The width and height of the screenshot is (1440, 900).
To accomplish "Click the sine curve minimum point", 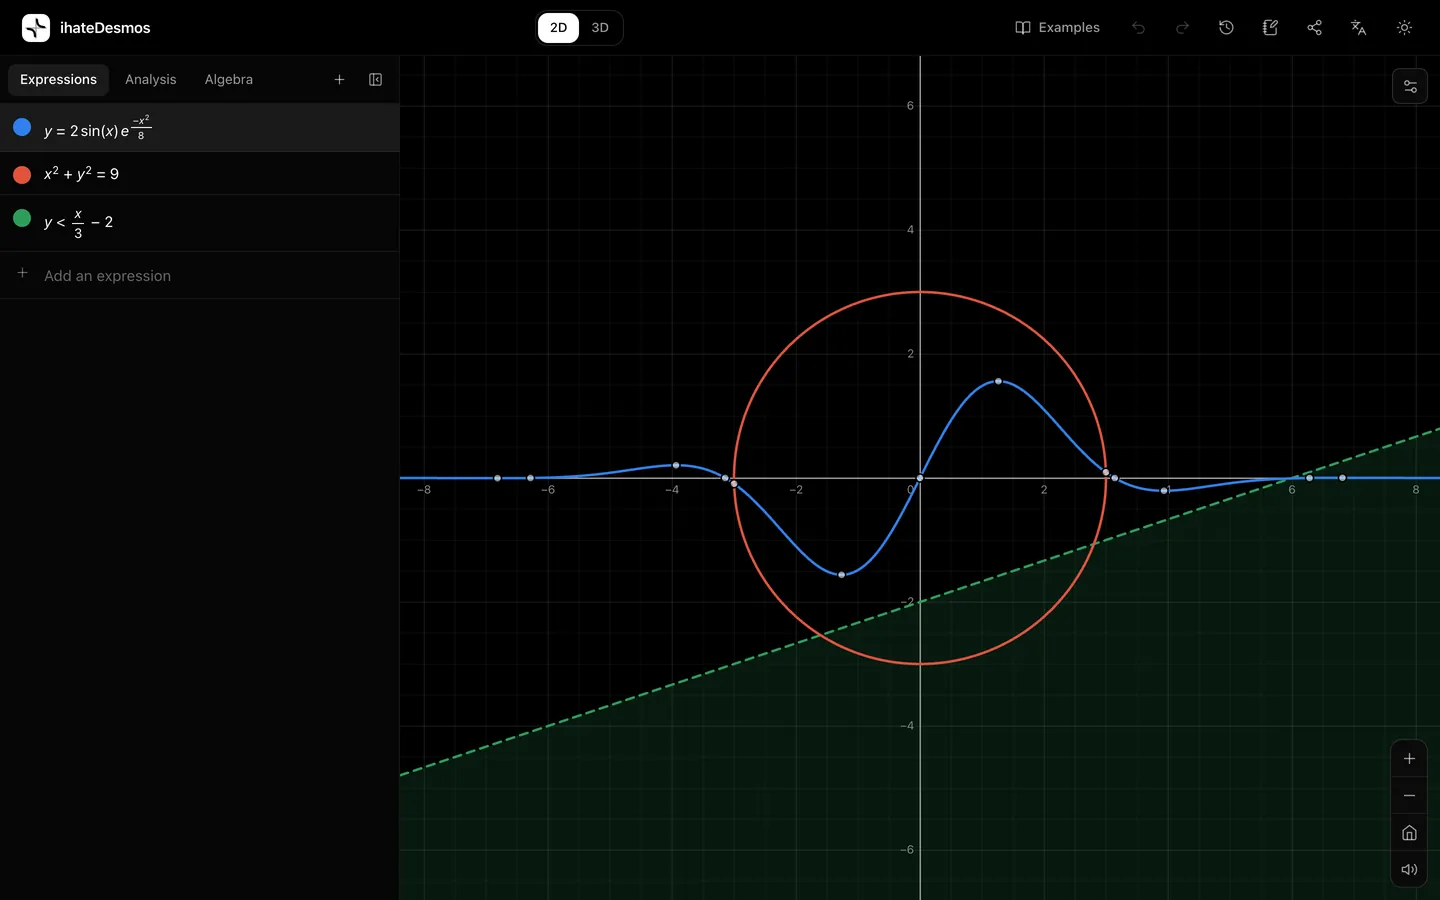I will 842,575.
